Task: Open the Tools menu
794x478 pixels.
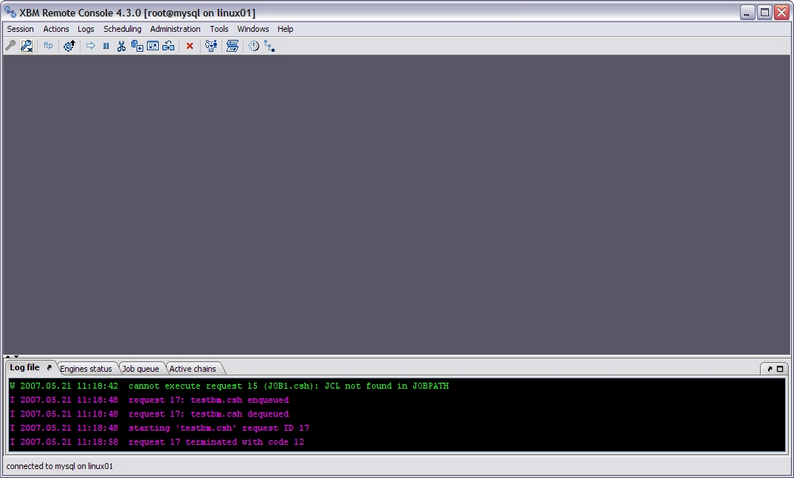Action: 219,29
